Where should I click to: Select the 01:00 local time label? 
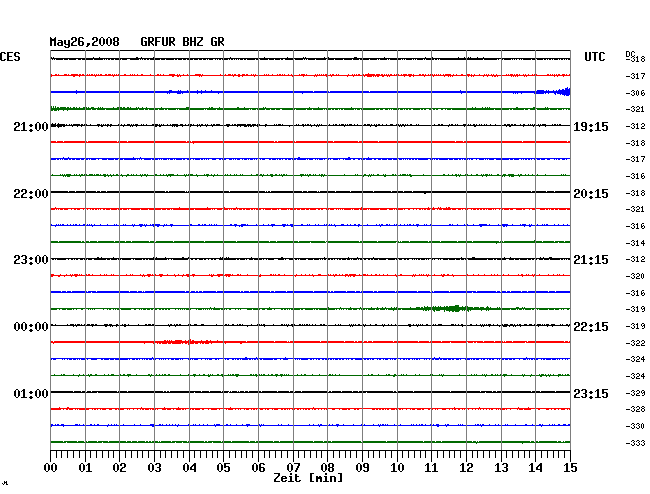pos(31,393)
